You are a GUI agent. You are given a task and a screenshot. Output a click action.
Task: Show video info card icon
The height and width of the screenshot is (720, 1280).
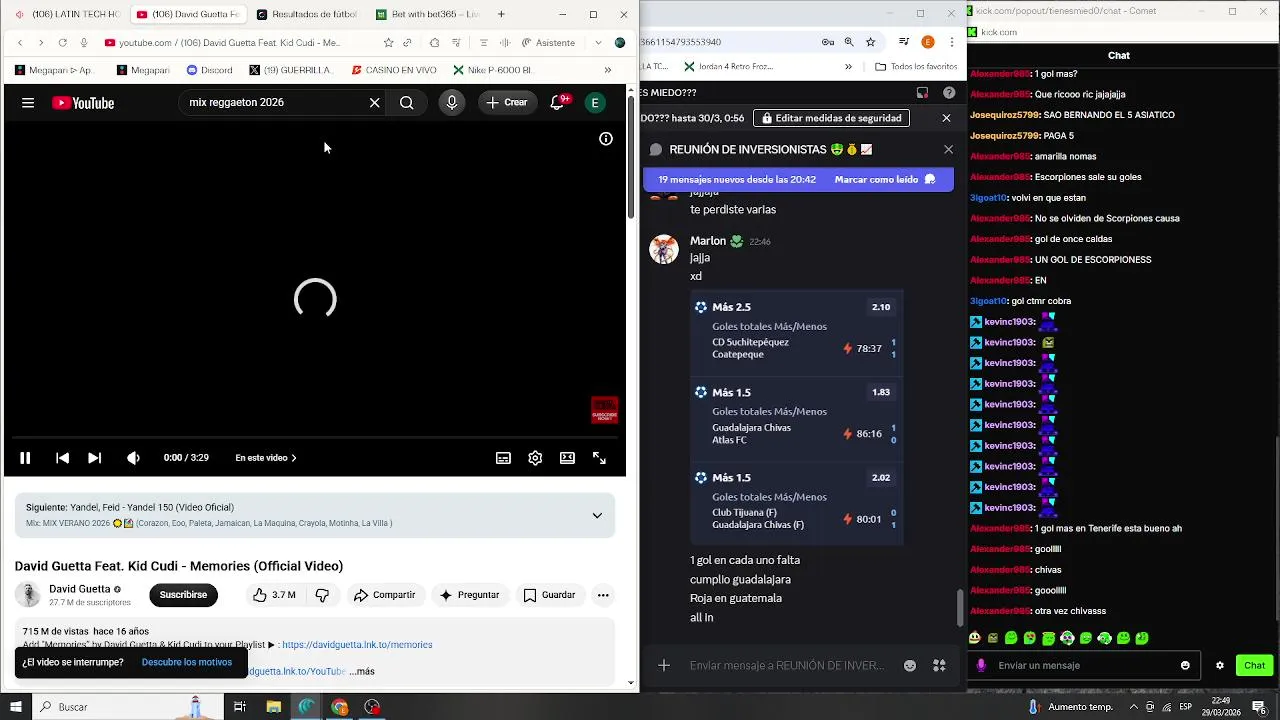click(606, 139)
